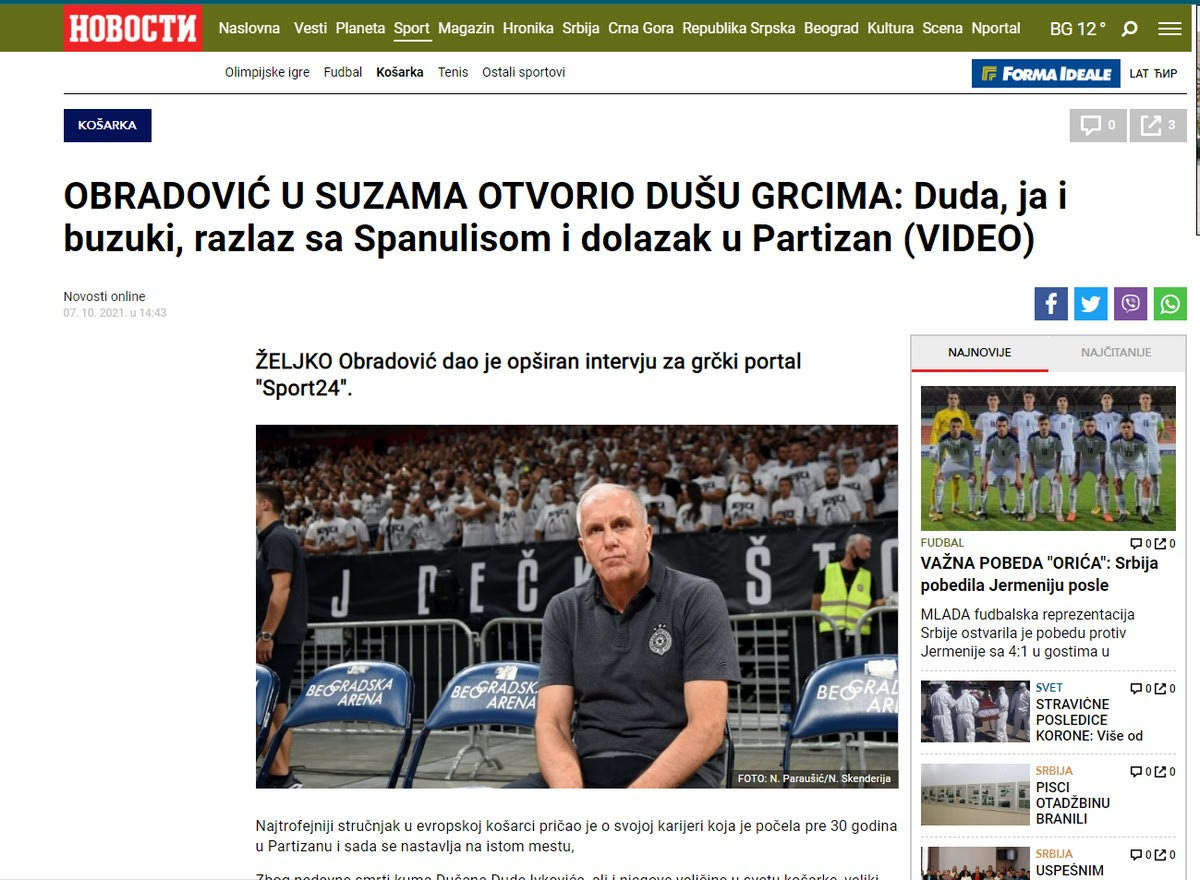The image size is (1200, 880).
Task: Open the Serbia football team thumbnail
Action: (1048, 458)
